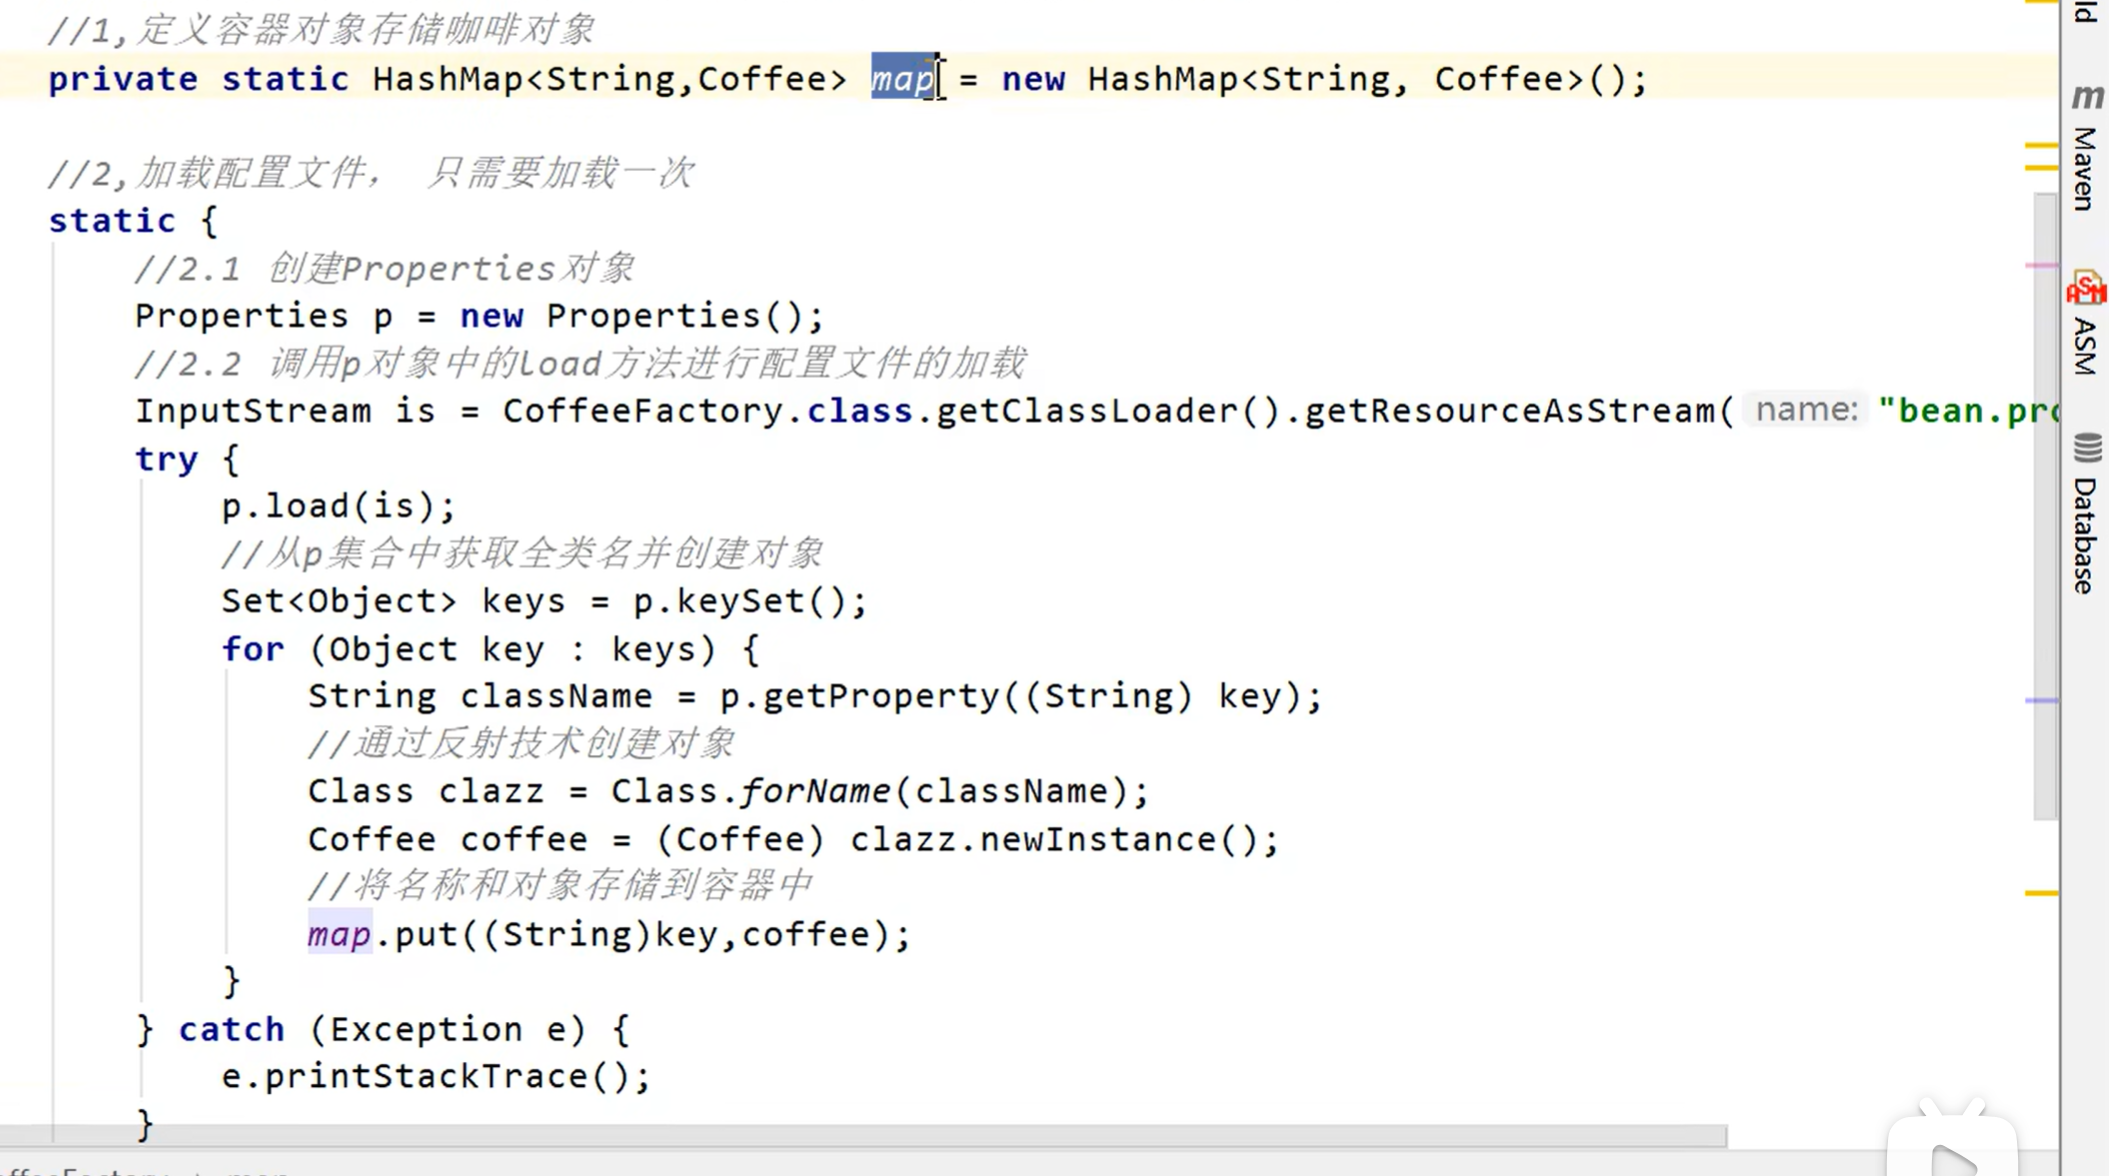
Task: Click the vertical editor scrollbar thumb
Action: pos(2045,500)
